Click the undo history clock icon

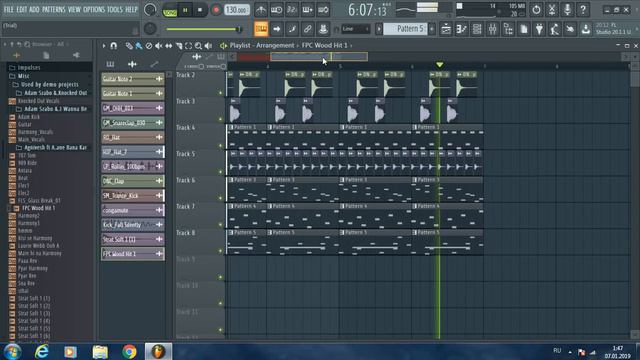point(536,9)
